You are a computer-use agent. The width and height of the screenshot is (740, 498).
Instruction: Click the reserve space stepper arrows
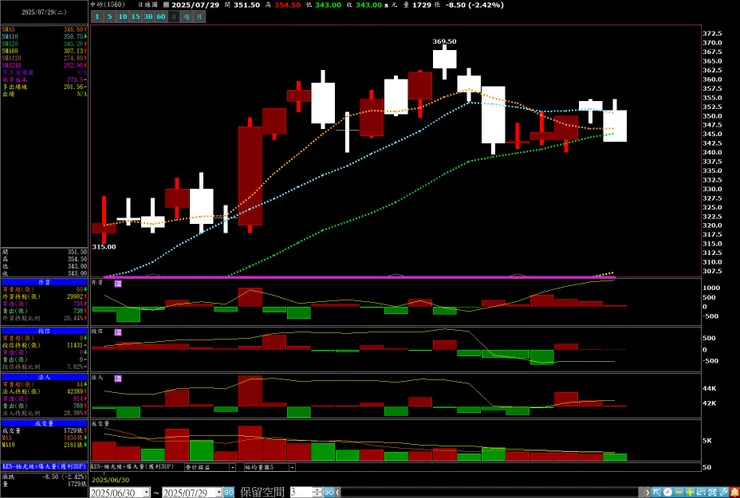318,492
